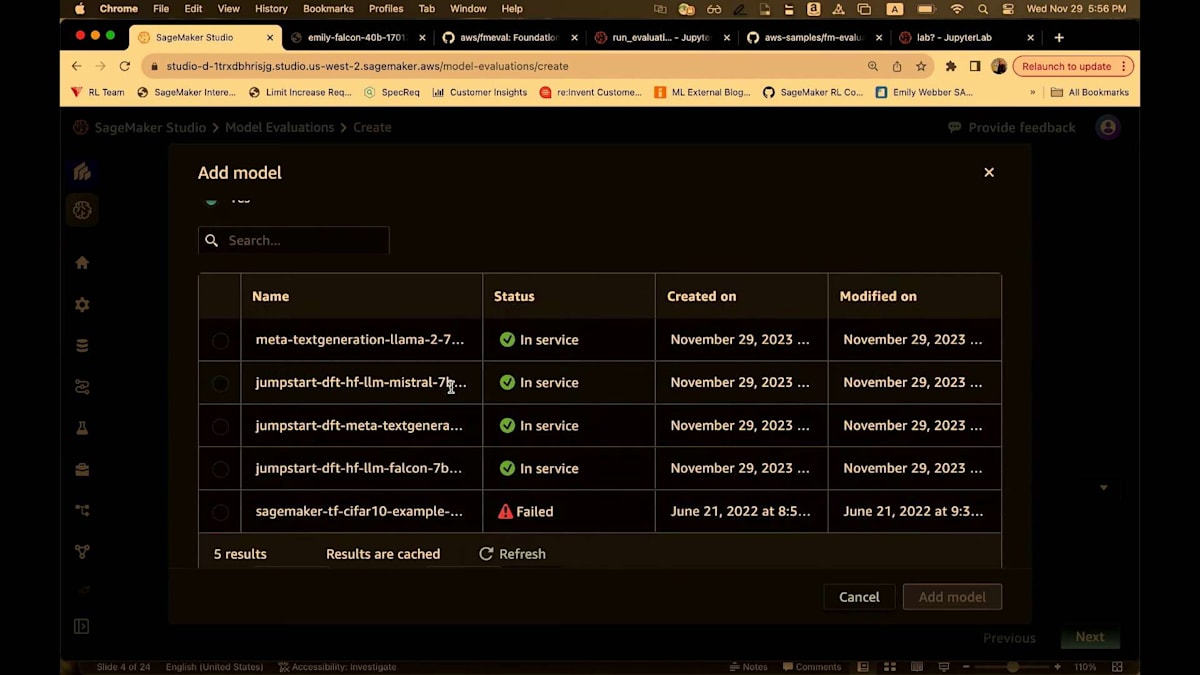Screen dimensions: 1200x675
Task: Open the Chrome extensions puzzle icon
Action: (951, 66)
